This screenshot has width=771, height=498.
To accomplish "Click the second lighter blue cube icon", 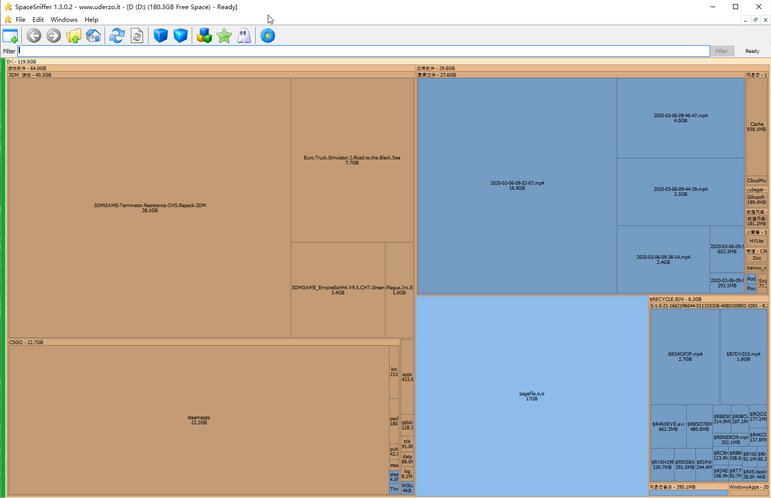I will tap(180, 36).
